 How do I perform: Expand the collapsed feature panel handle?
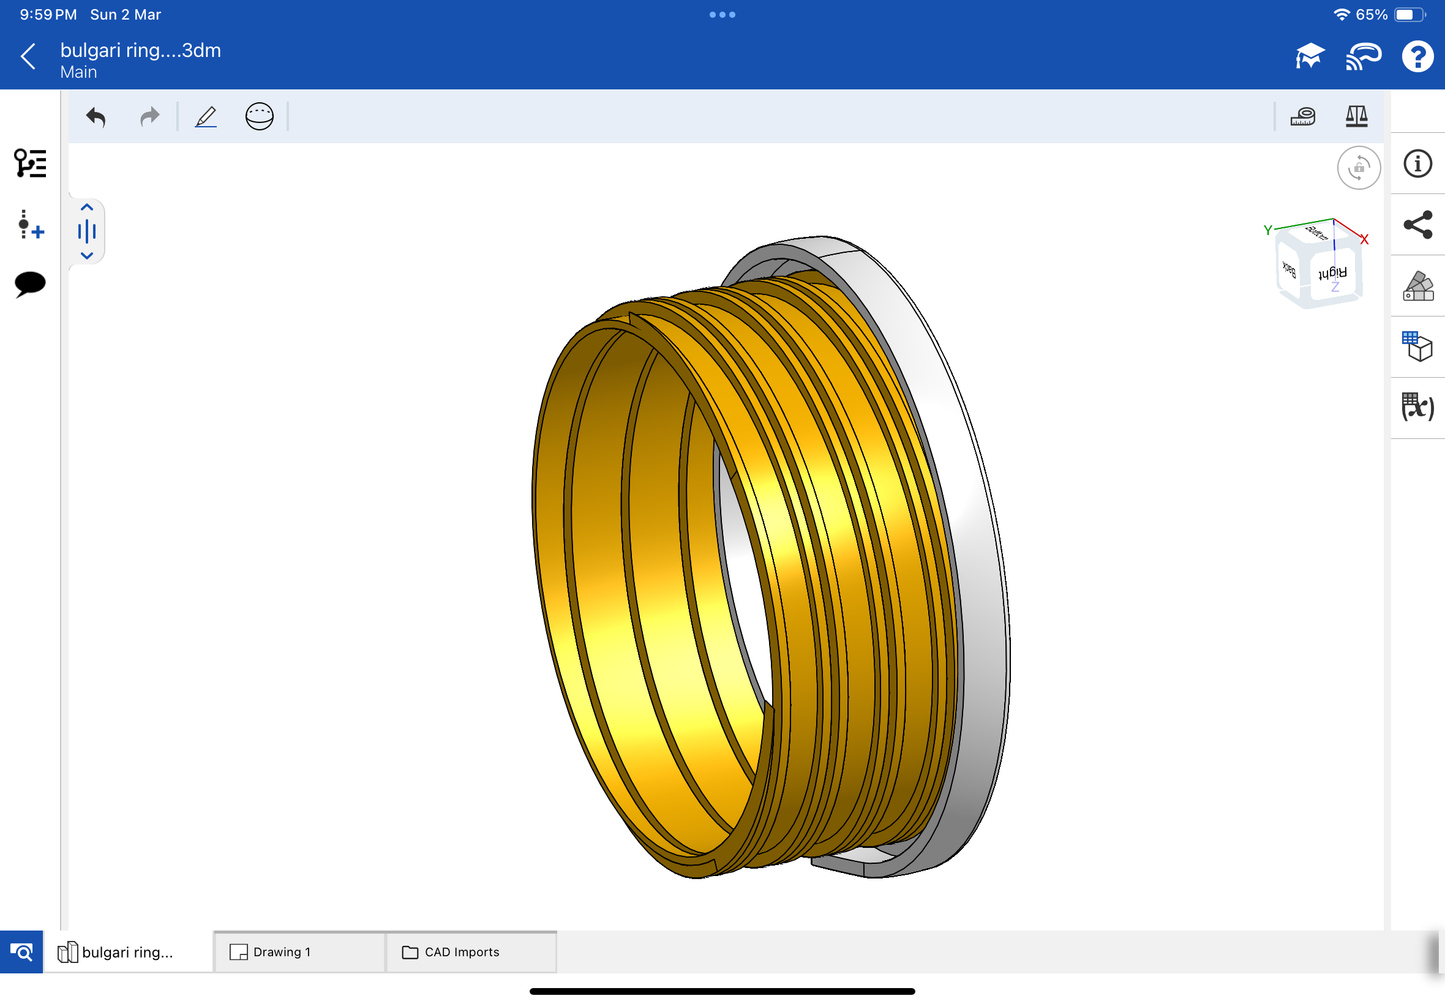click(87, 232)
